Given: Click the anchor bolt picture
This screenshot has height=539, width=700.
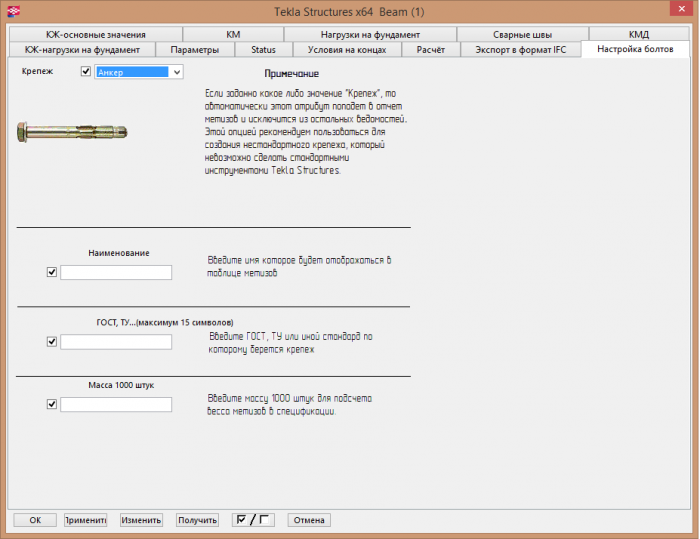Looking at the screenshot, I should (72, 132).
